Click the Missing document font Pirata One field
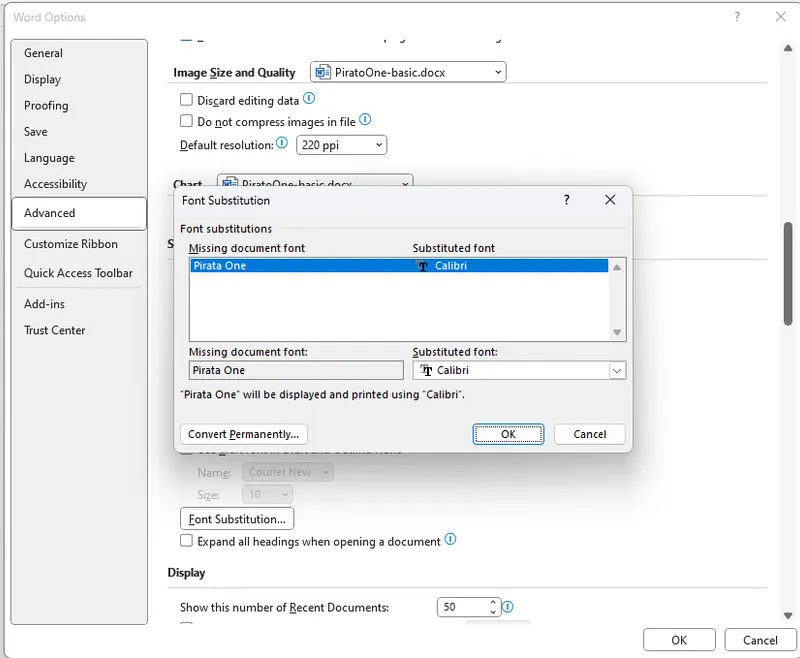Screen dimensions: 800x658 click(296, 370)
